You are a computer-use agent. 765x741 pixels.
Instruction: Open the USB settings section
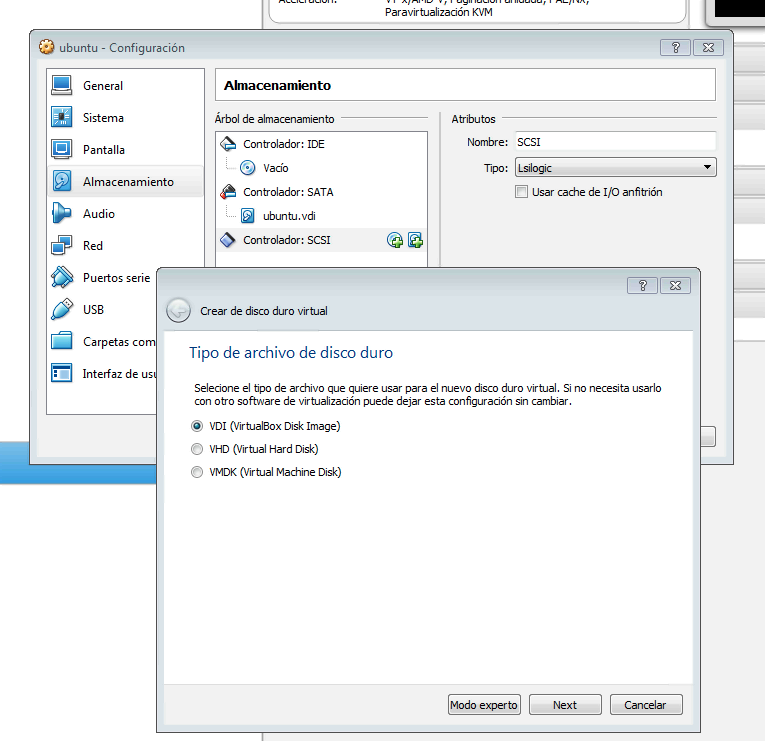click(x=93, y=310)
